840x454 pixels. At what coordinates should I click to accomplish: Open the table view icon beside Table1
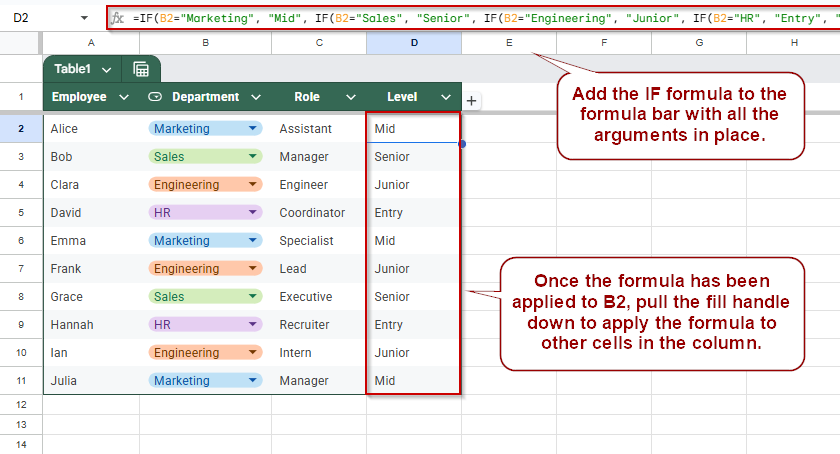141,69
